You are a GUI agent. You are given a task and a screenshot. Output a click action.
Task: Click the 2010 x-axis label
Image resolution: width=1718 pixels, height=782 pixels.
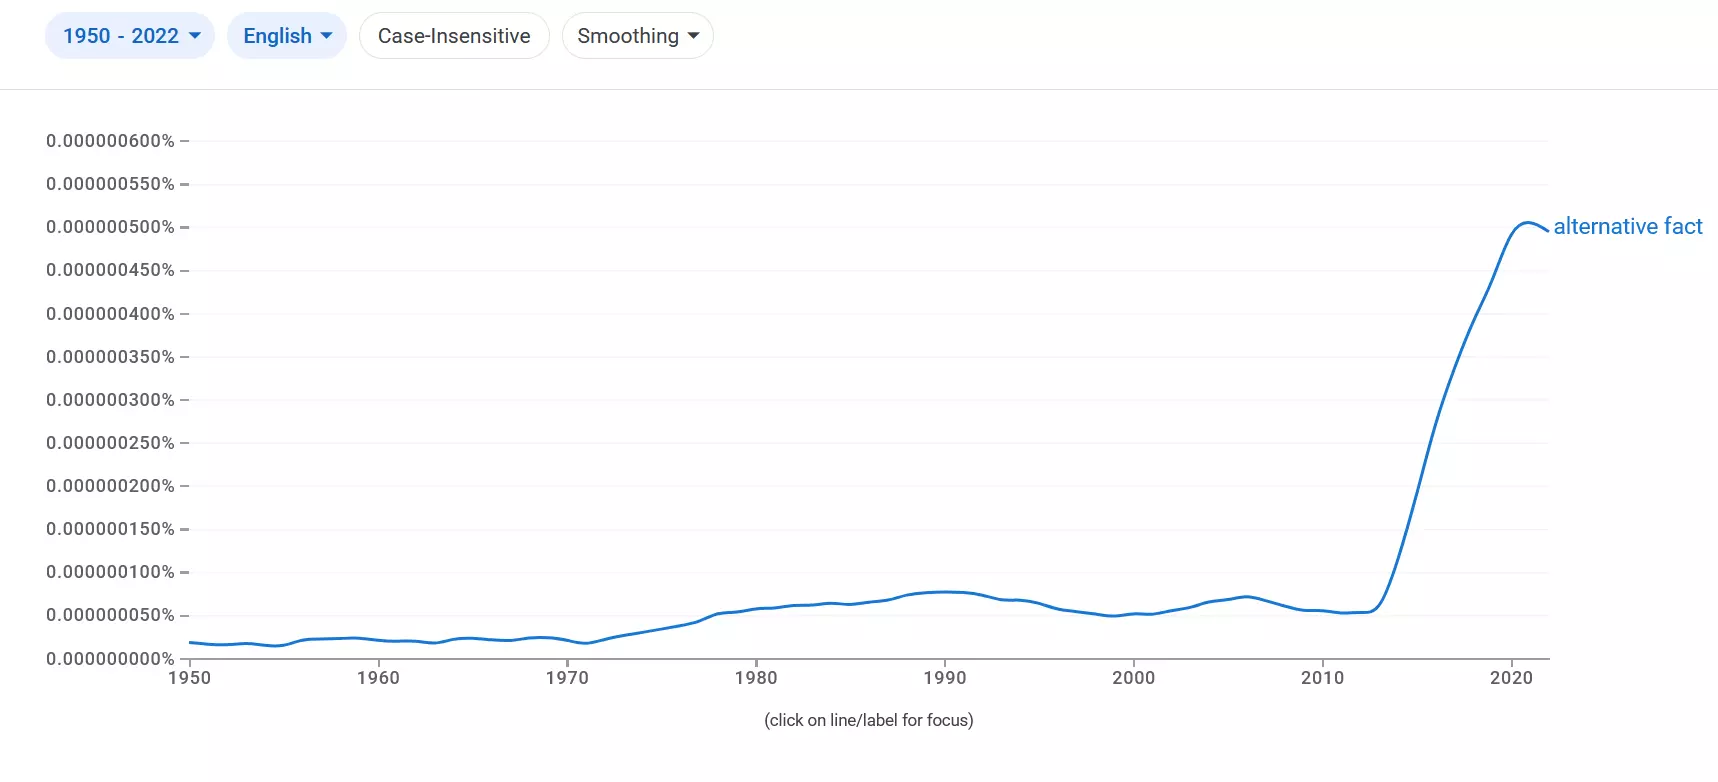coord(1322,678)
